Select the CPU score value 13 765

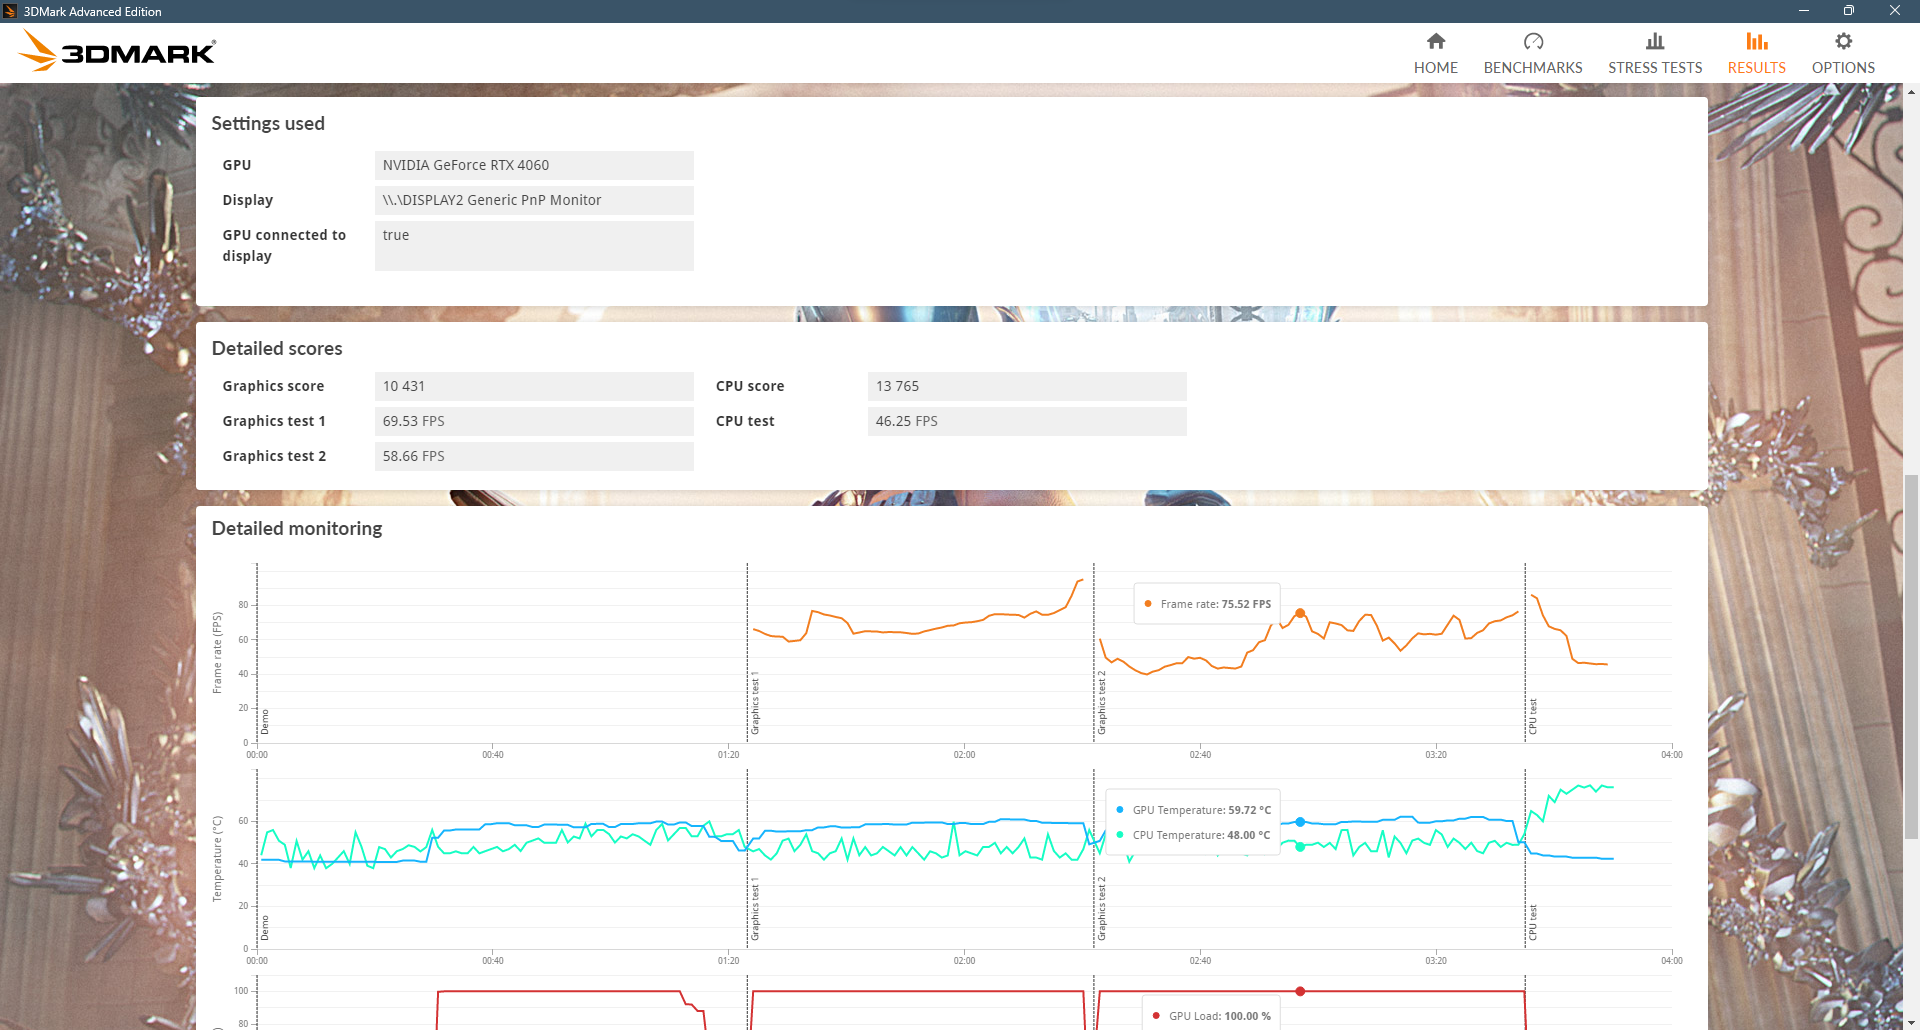click(x=1026, y=386)
